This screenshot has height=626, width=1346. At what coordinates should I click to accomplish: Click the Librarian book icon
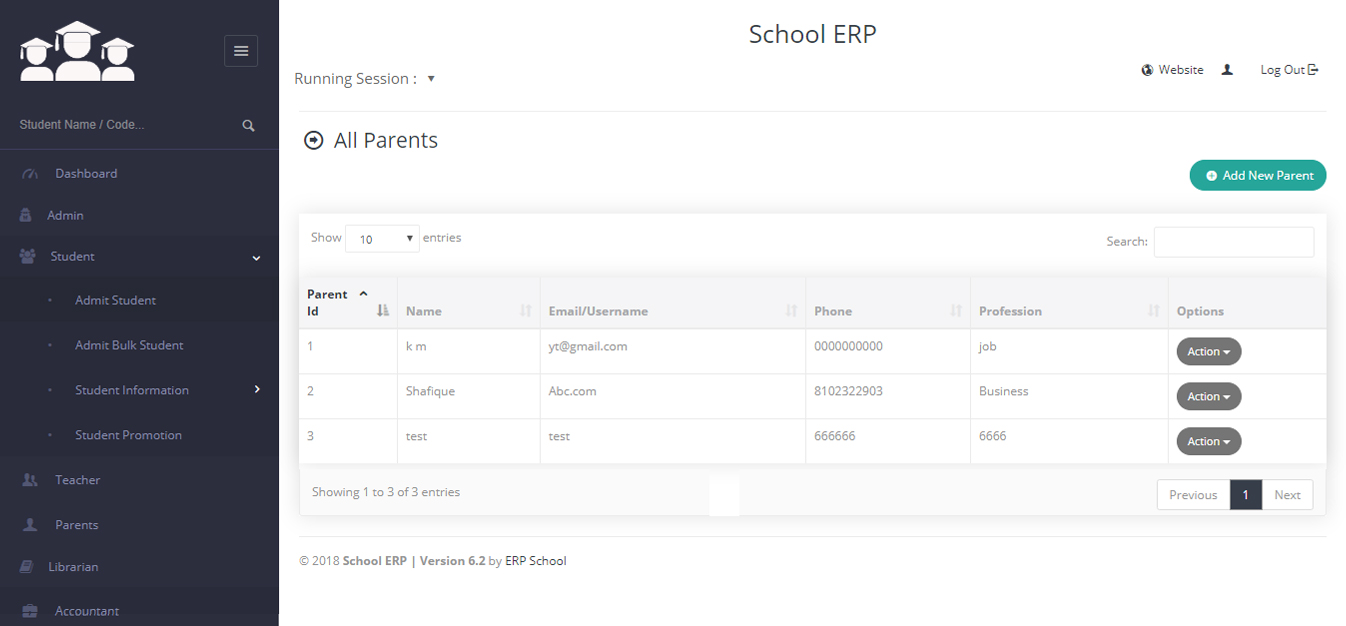[27, 567]
